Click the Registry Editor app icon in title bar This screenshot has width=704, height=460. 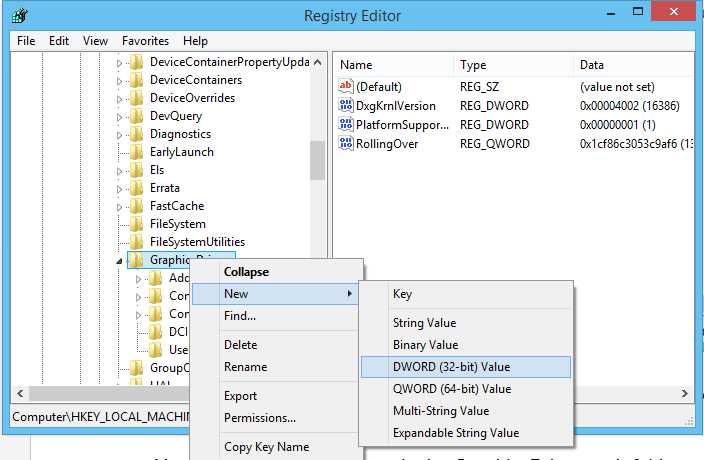[20, 16]
